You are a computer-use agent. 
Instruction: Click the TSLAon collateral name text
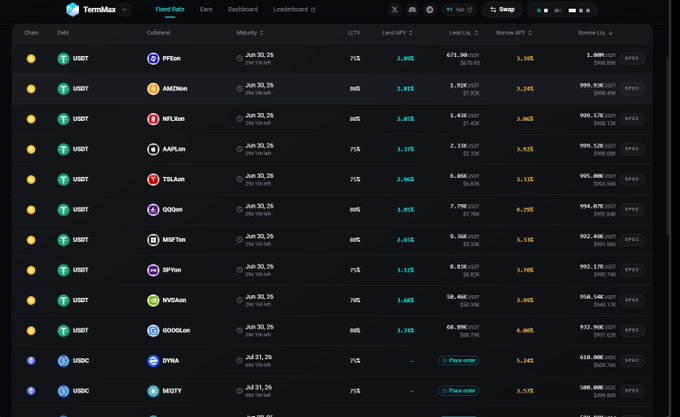pyautogui.click(x=173, y=179)
